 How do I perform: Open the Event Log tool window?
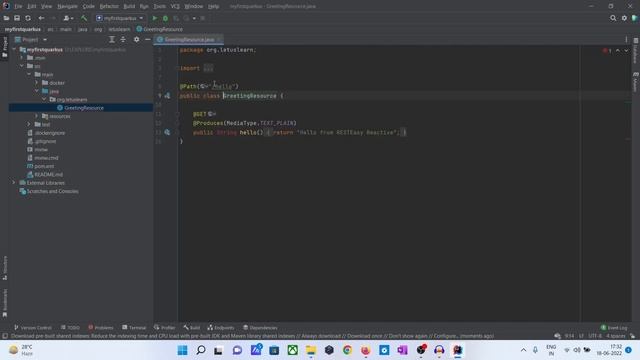[x=614, y=328]
